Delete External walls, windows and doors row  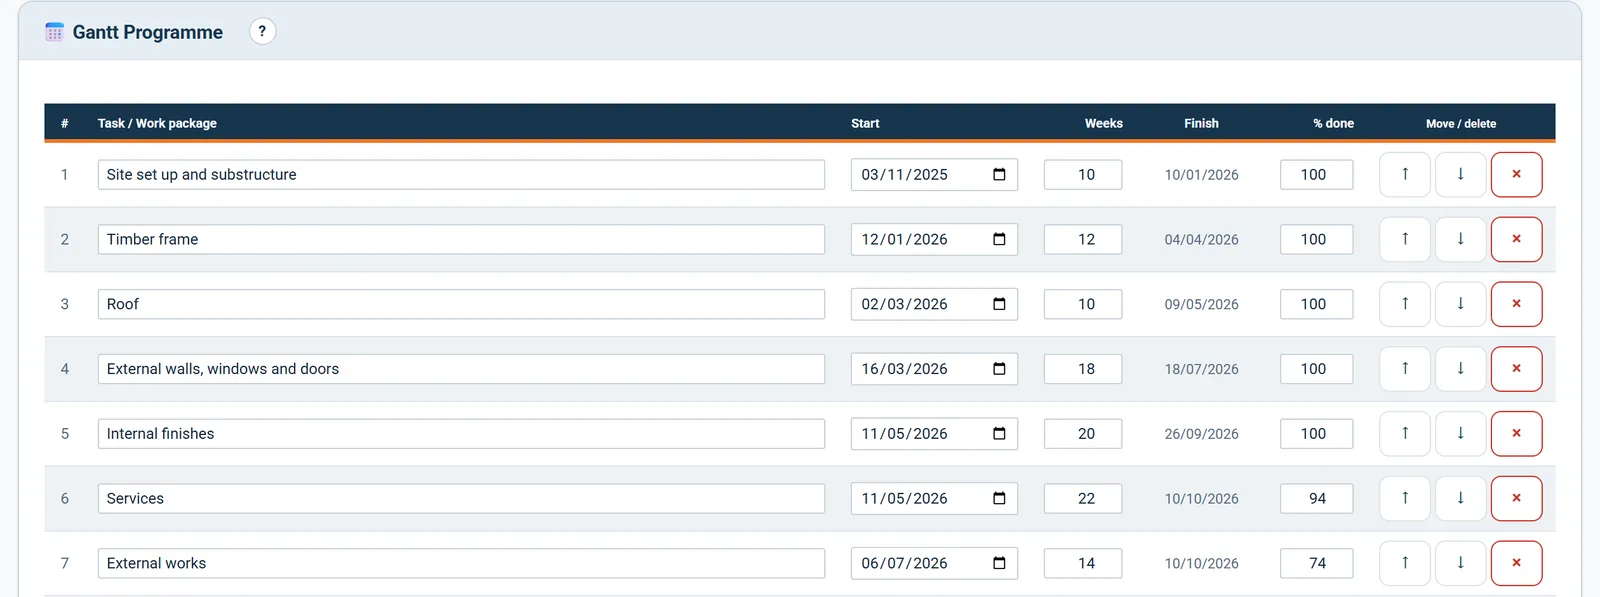click(1516, 369)
